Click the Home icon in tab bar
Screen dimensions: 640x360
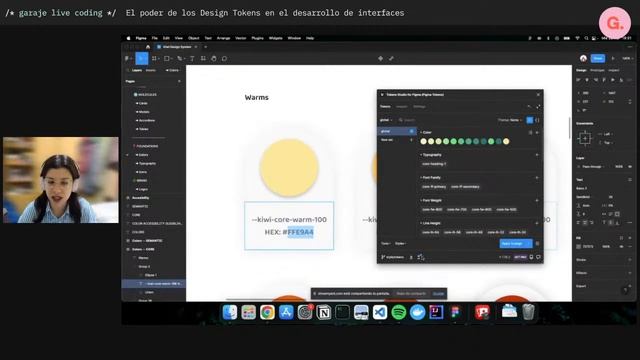click(148, 47)
